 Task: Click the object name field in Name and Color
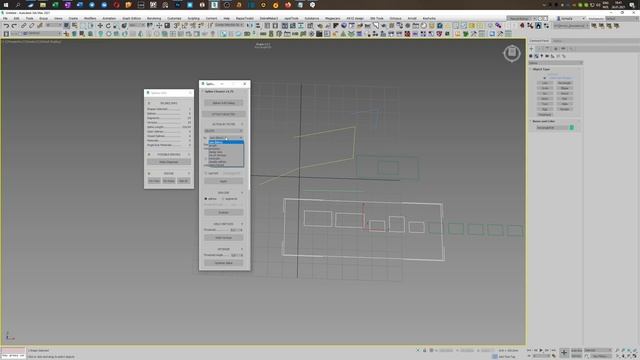point(551,128)
